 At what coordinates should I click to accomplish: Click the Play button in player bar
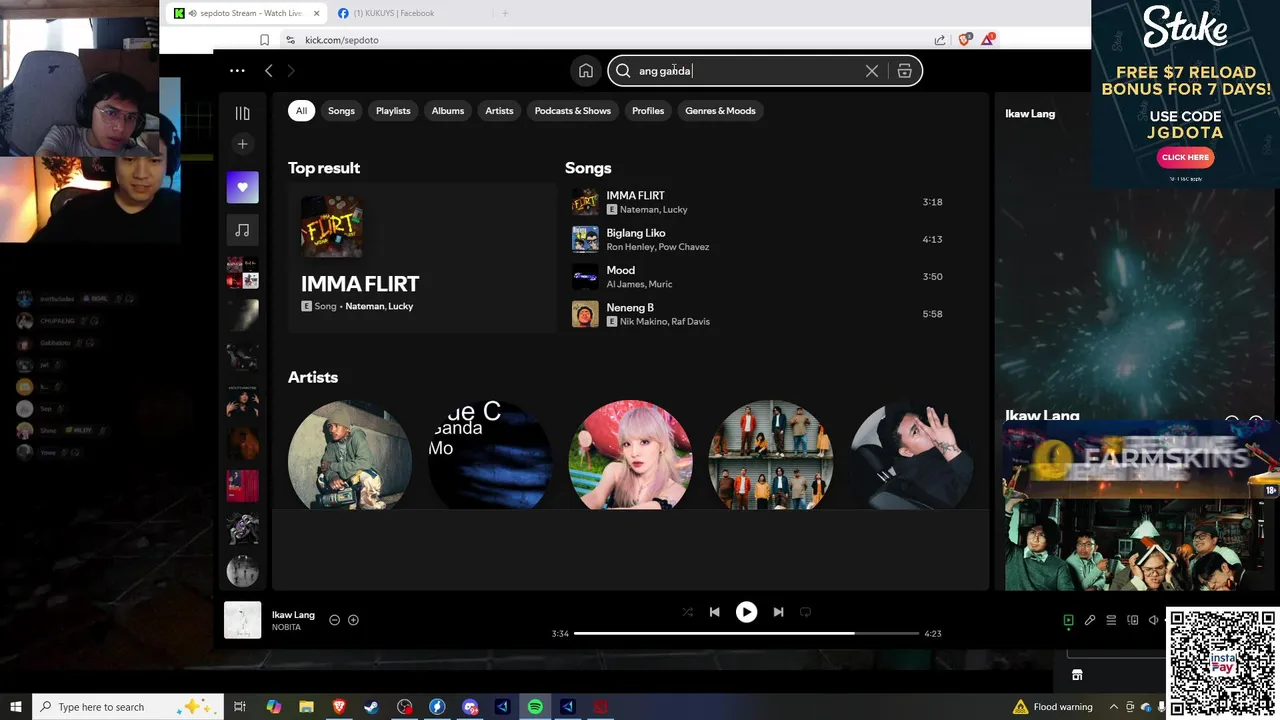746,612
